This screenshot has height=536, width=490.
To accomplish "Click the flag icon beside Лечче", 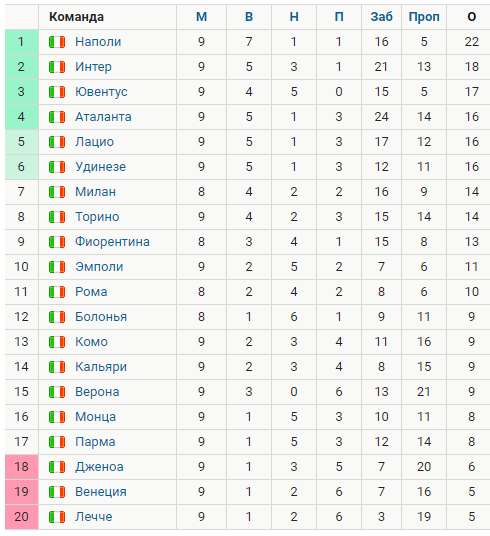I will (x=57, y=517).
